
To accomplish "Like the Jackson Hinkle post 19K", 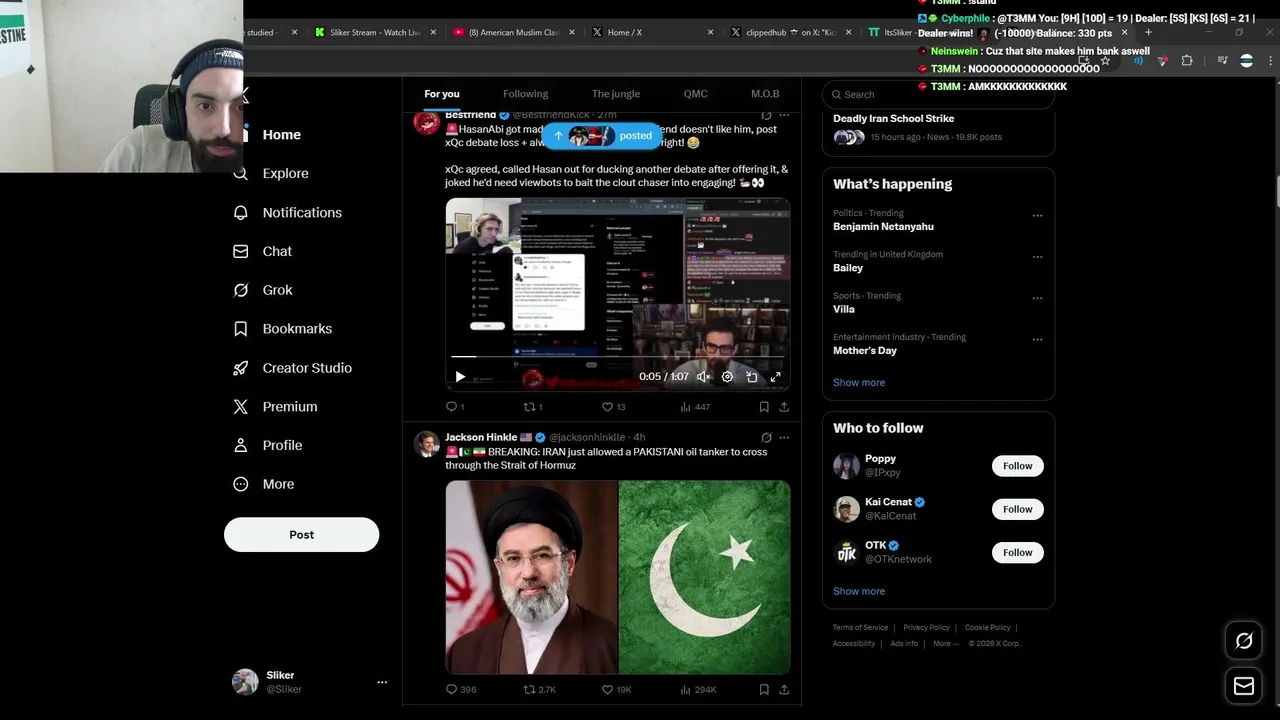I will pos(616,689).
